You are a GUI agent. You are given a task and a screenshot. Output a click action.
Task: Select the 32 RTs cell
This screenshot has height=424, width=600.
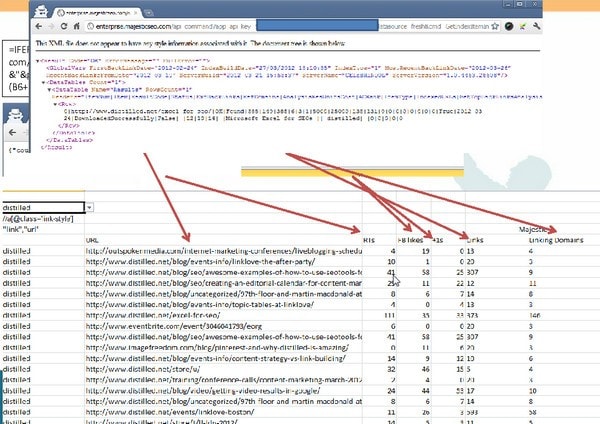point(380,369)
